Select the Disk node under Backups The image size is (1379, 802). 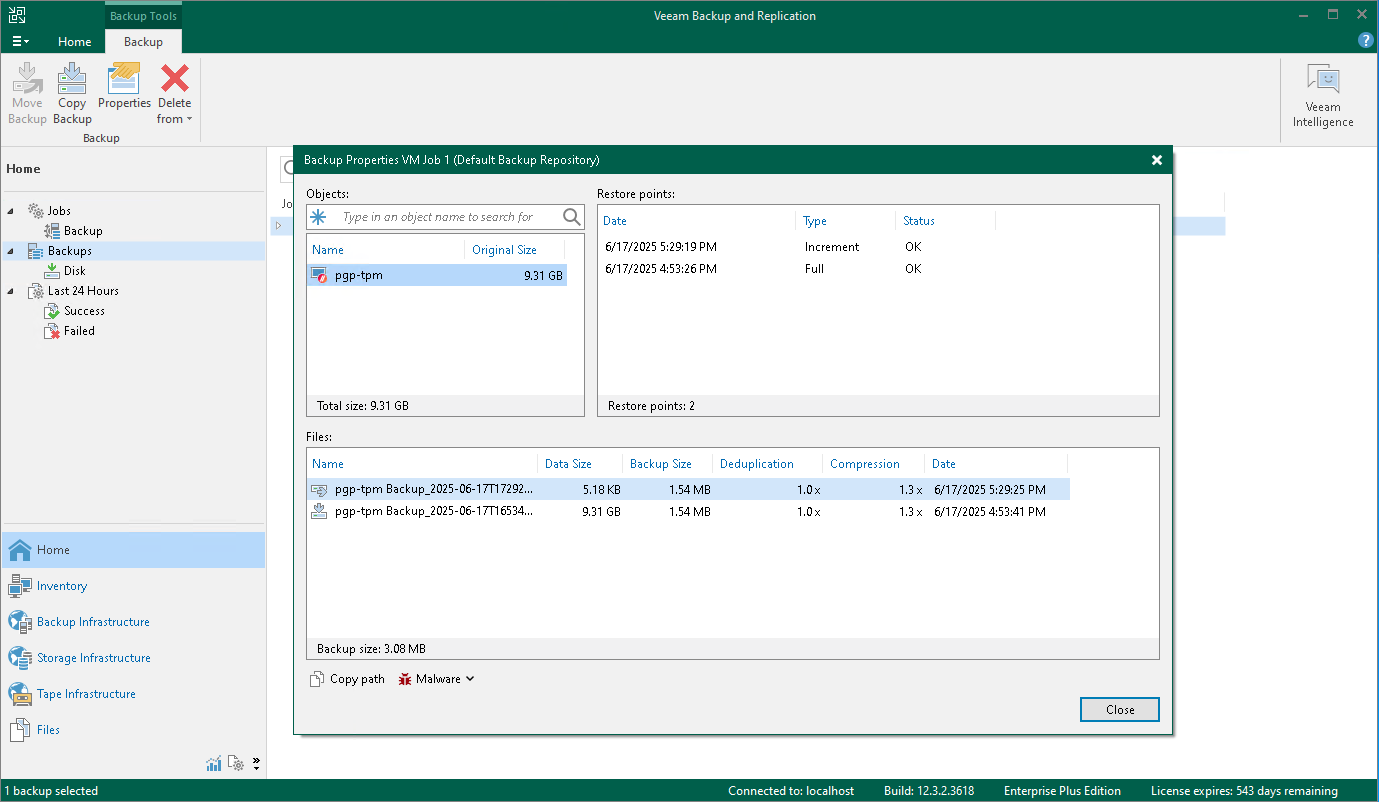[74, 271]
